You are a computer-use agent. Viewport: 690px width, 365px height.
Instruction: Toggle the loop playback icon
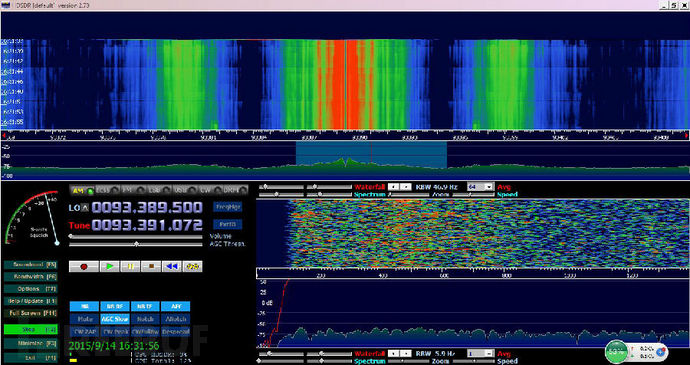193,266
